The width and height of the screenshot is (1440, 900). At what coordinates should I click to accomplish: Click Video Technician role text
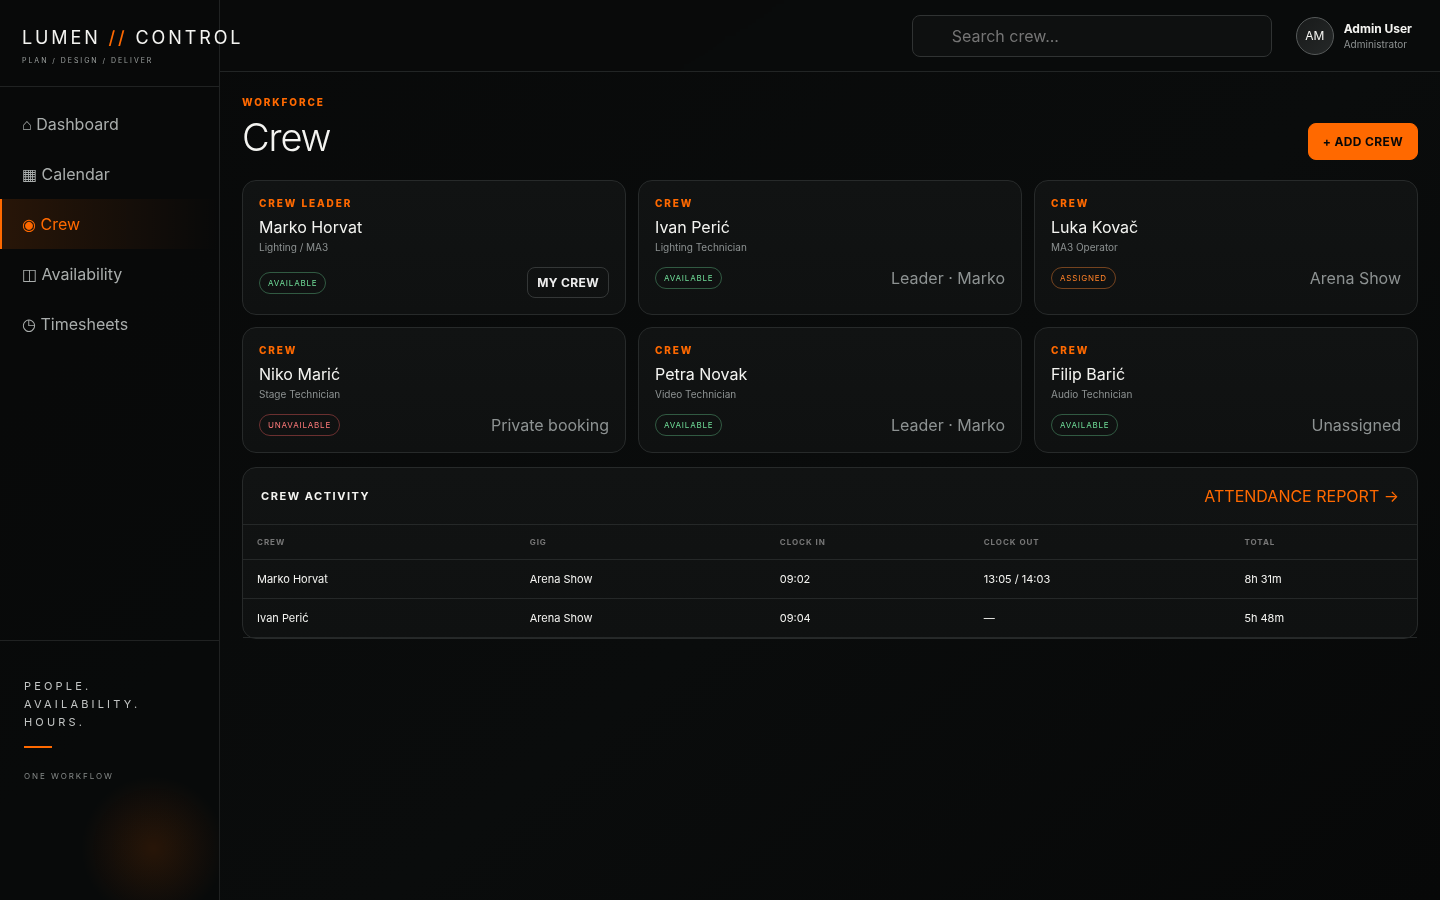click(x=695, y=394)
